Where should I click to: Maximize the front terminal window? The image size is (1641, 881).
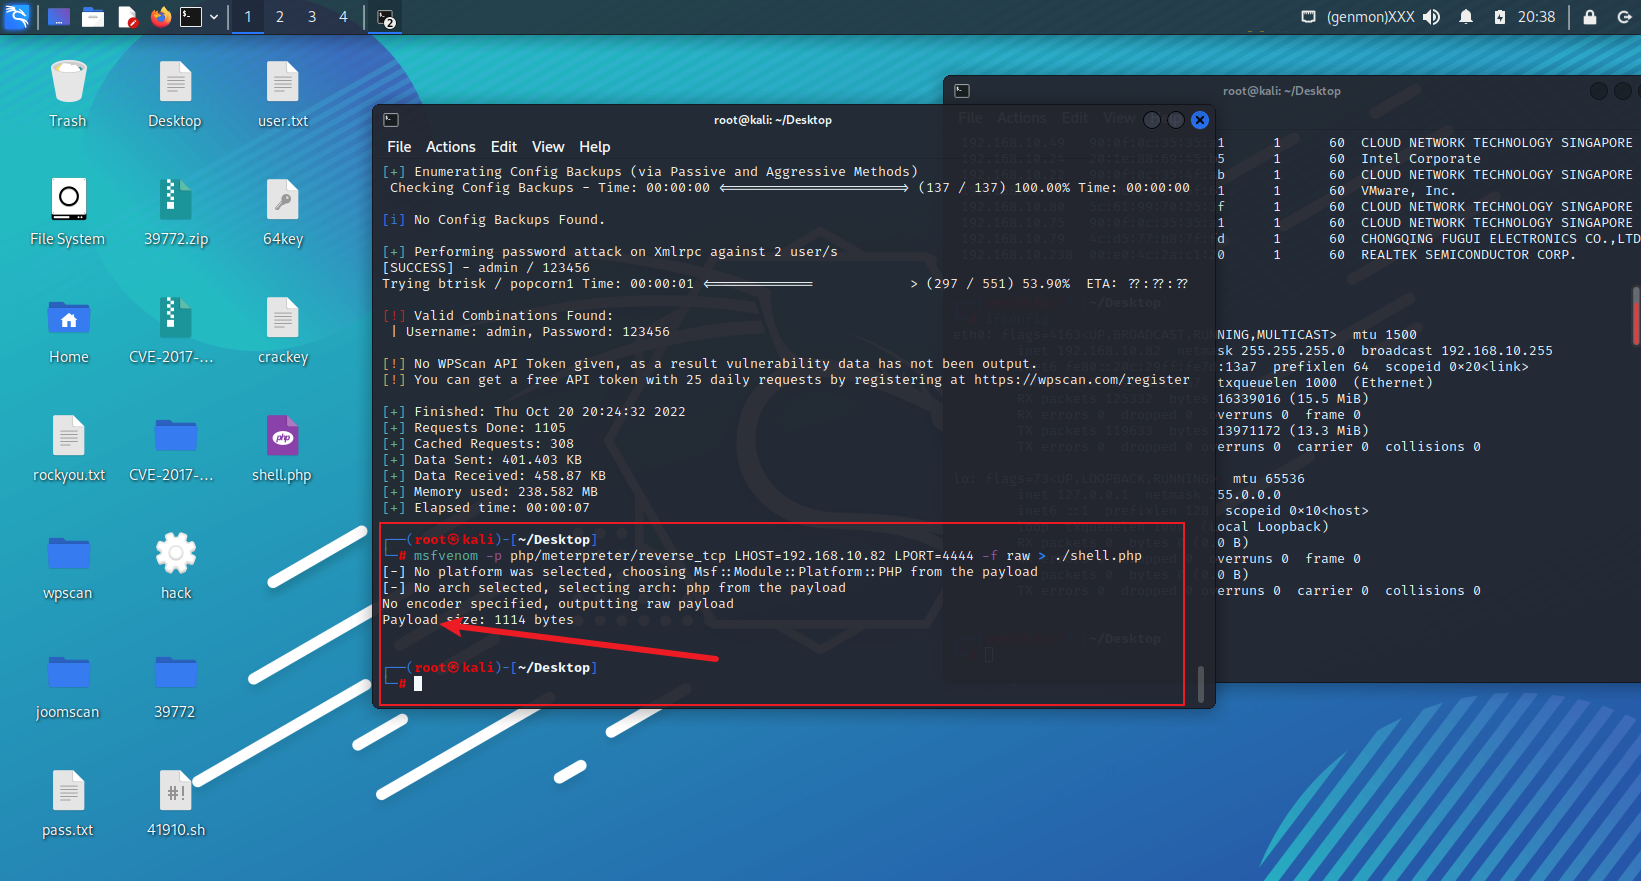1176,120
